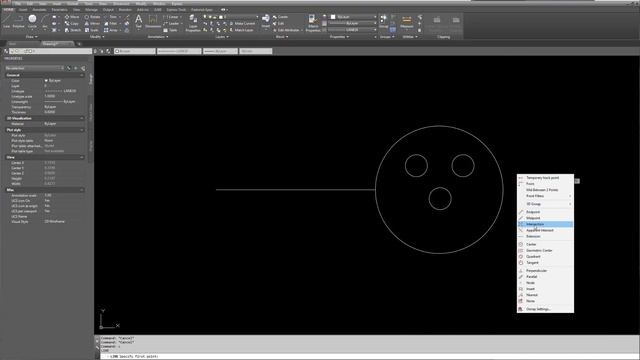Choose Perpendicular from snap context menu
Screen dimensions: 640x360
[x=545, y=271]
